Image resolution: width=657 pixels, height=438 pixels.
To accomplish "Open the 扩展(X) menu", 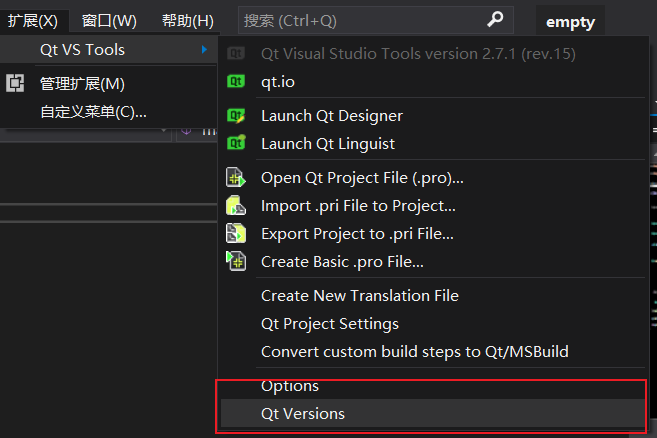I will 33,21.
